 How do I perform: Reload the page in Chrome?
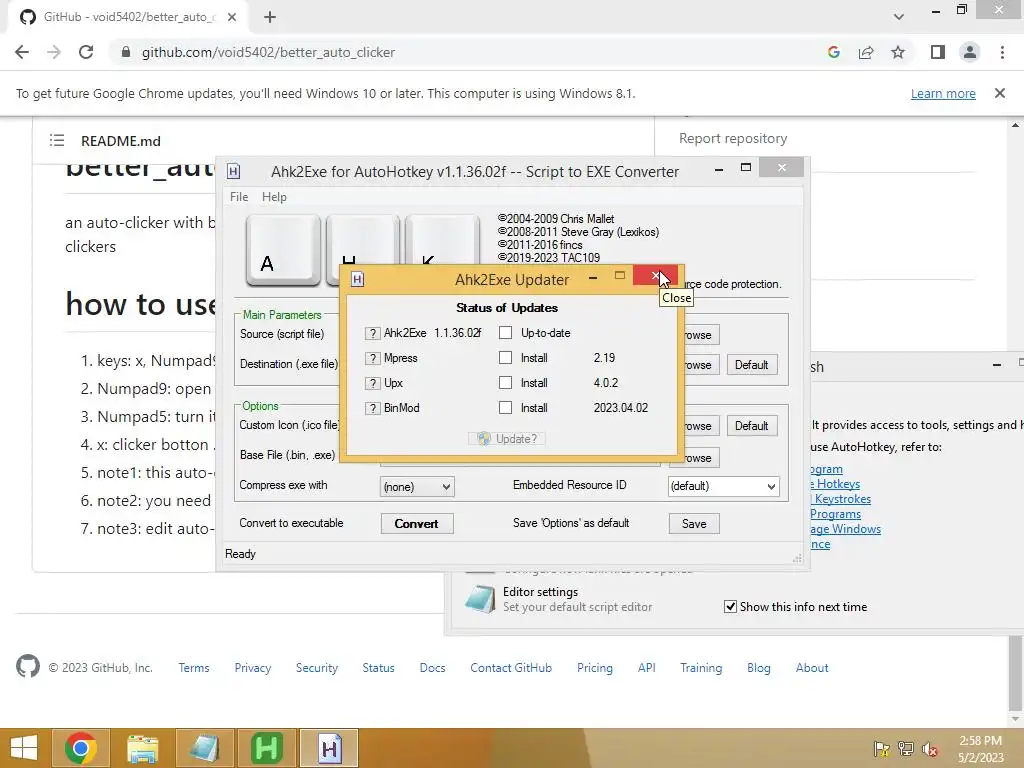[x=86, y=52]
